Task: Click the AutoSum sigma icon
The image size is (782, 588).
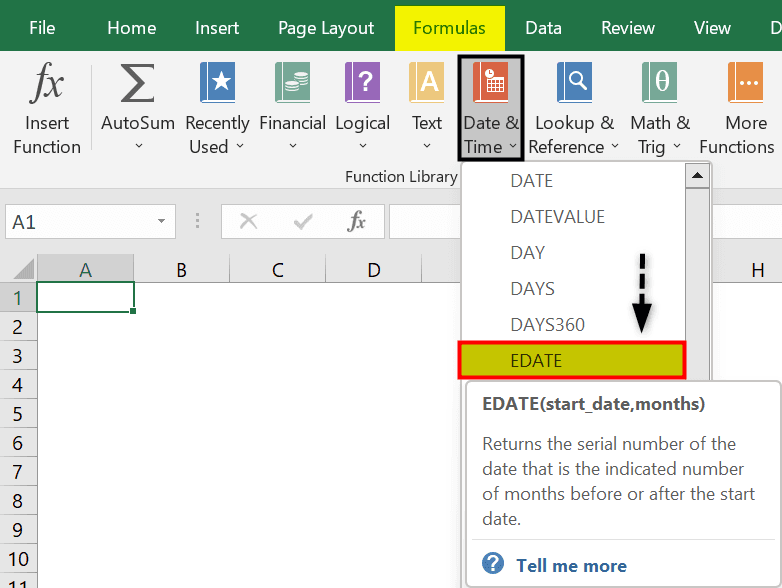Action: pos(138,82)
